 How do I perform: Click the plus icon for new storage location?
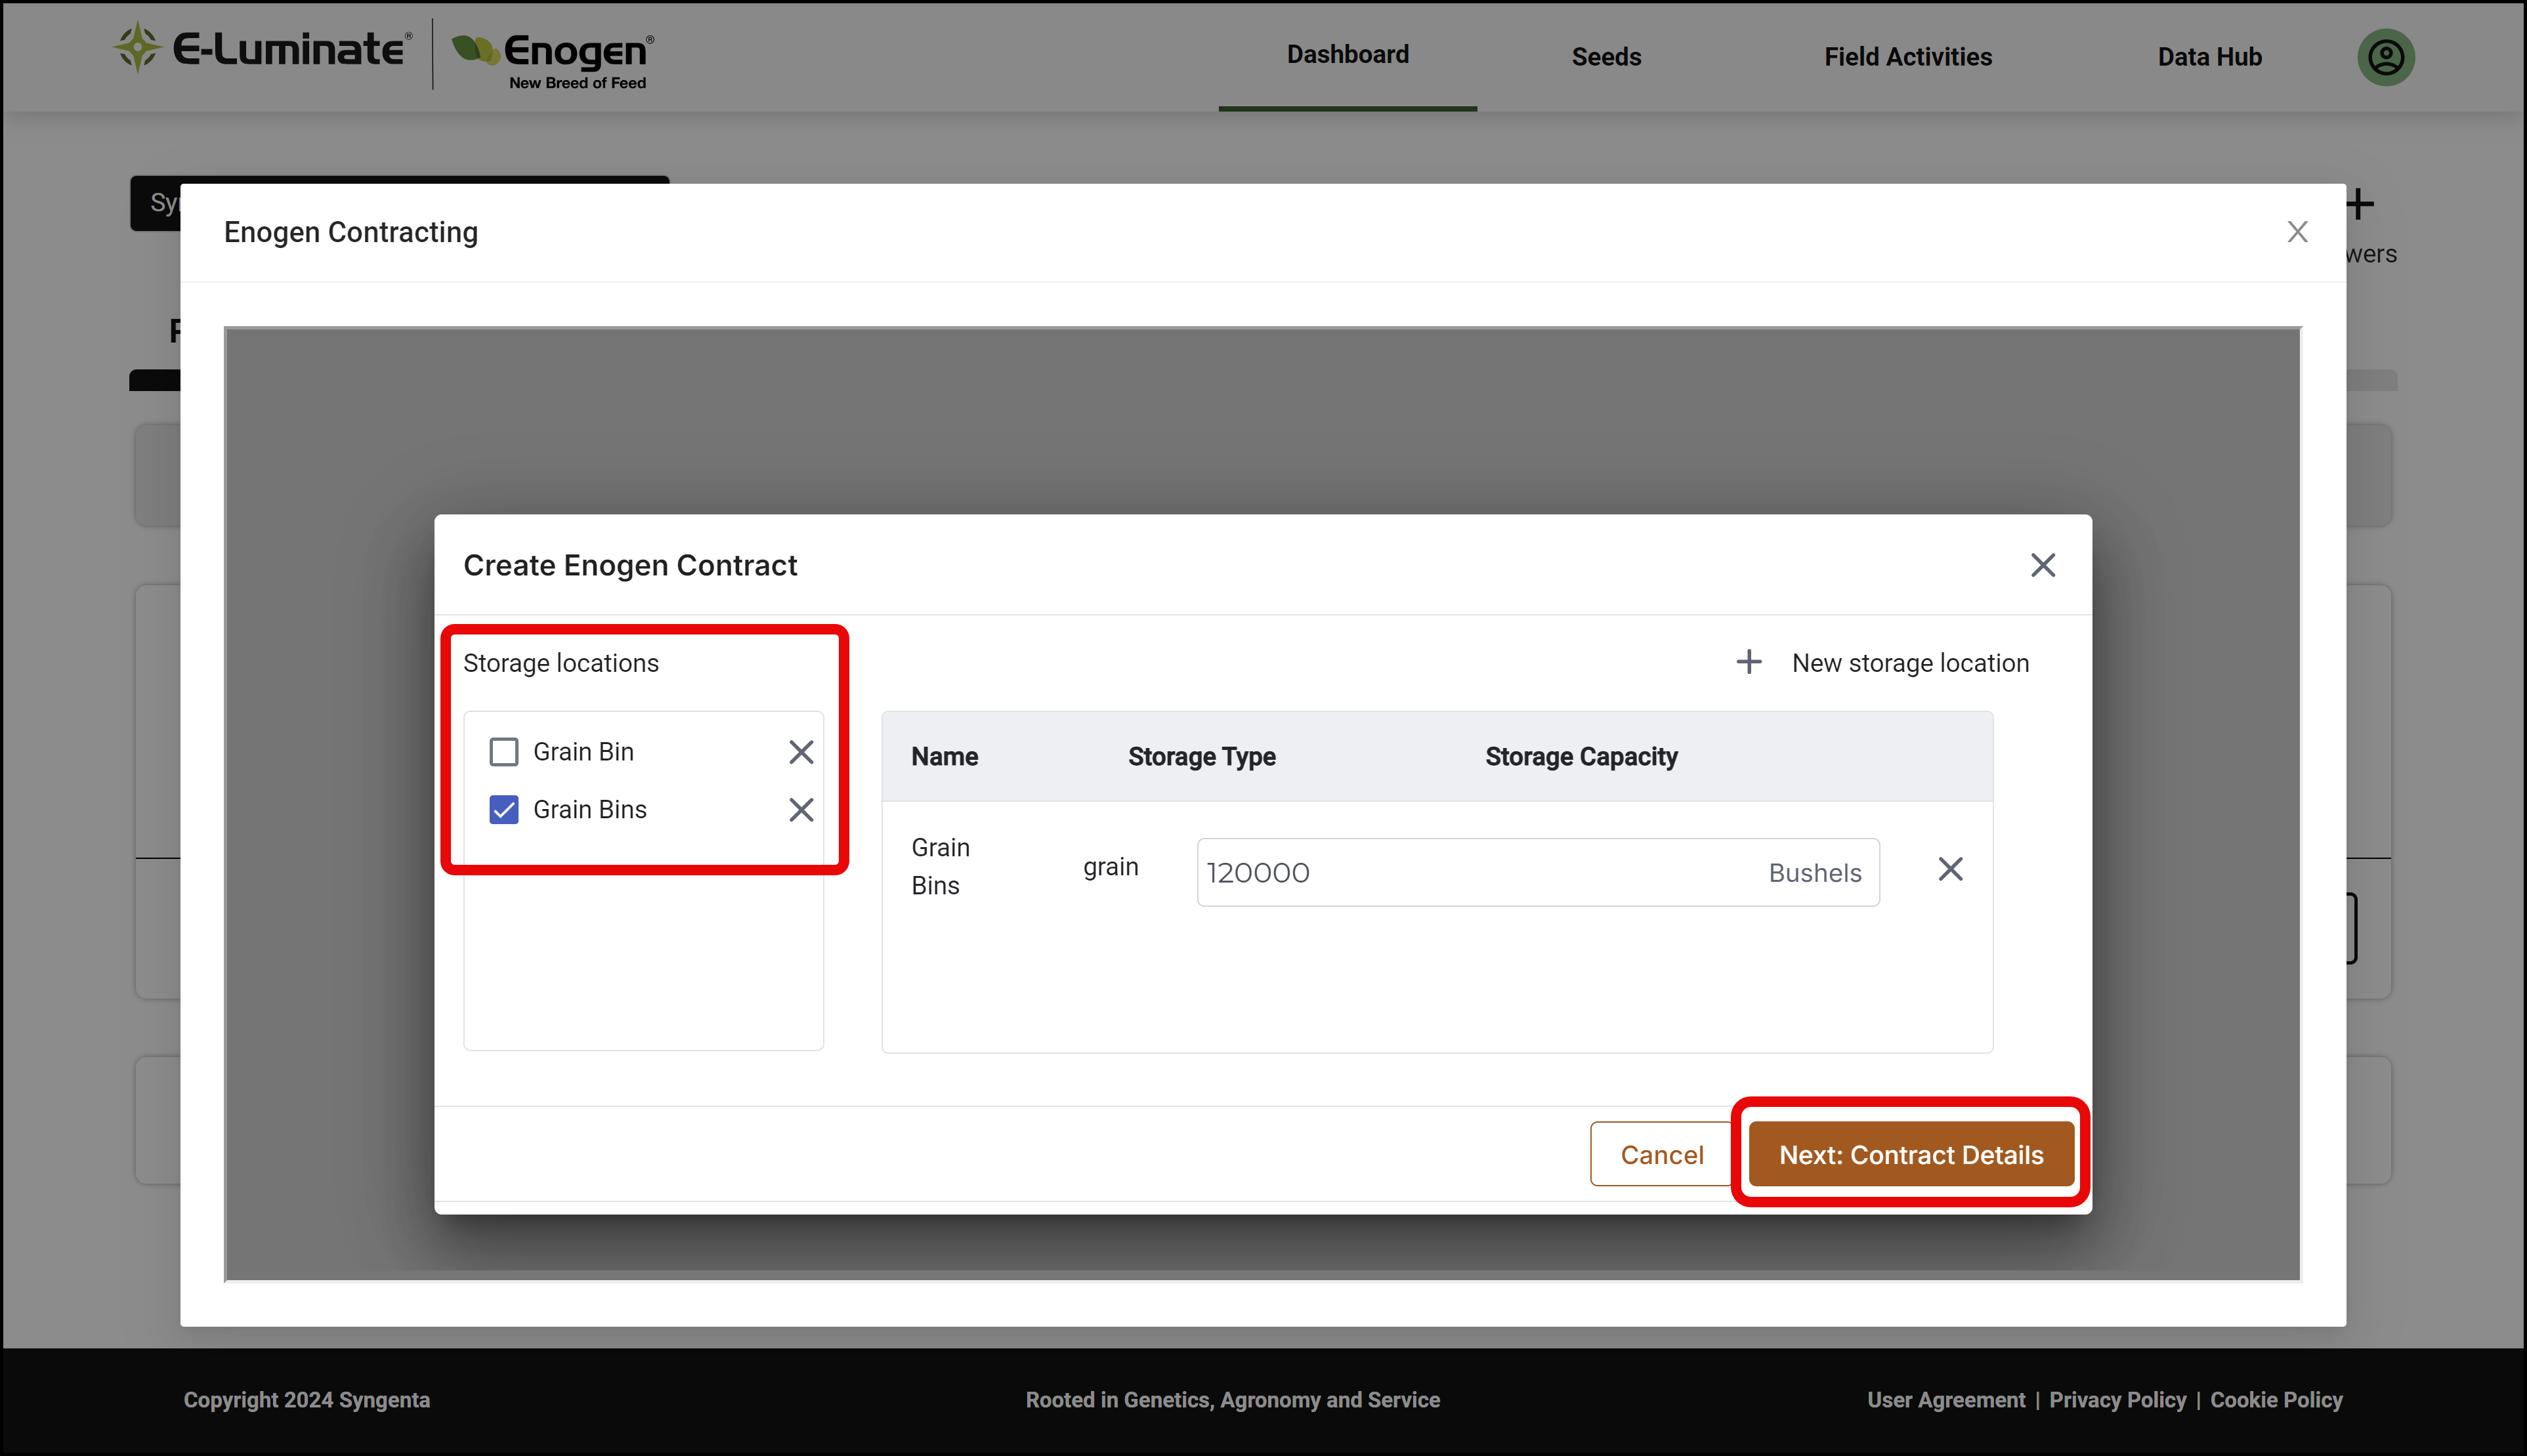click(x=1748, y=662)
